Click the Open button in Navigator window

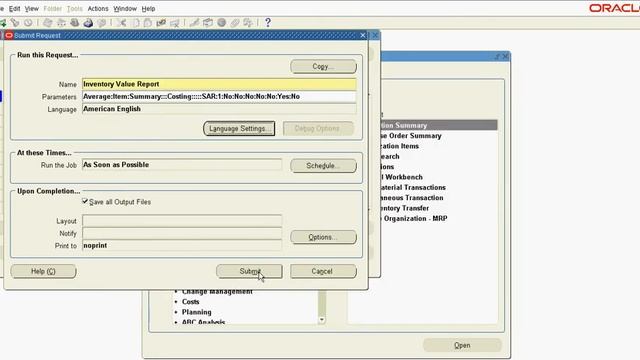(462, 345)
